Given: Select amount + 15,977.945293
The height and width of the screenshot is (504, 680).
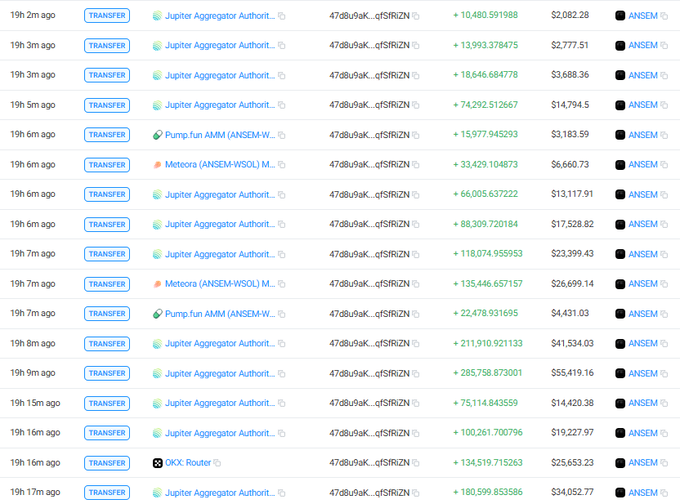Looking at the screenshot, I should click(x=485, y=134).
